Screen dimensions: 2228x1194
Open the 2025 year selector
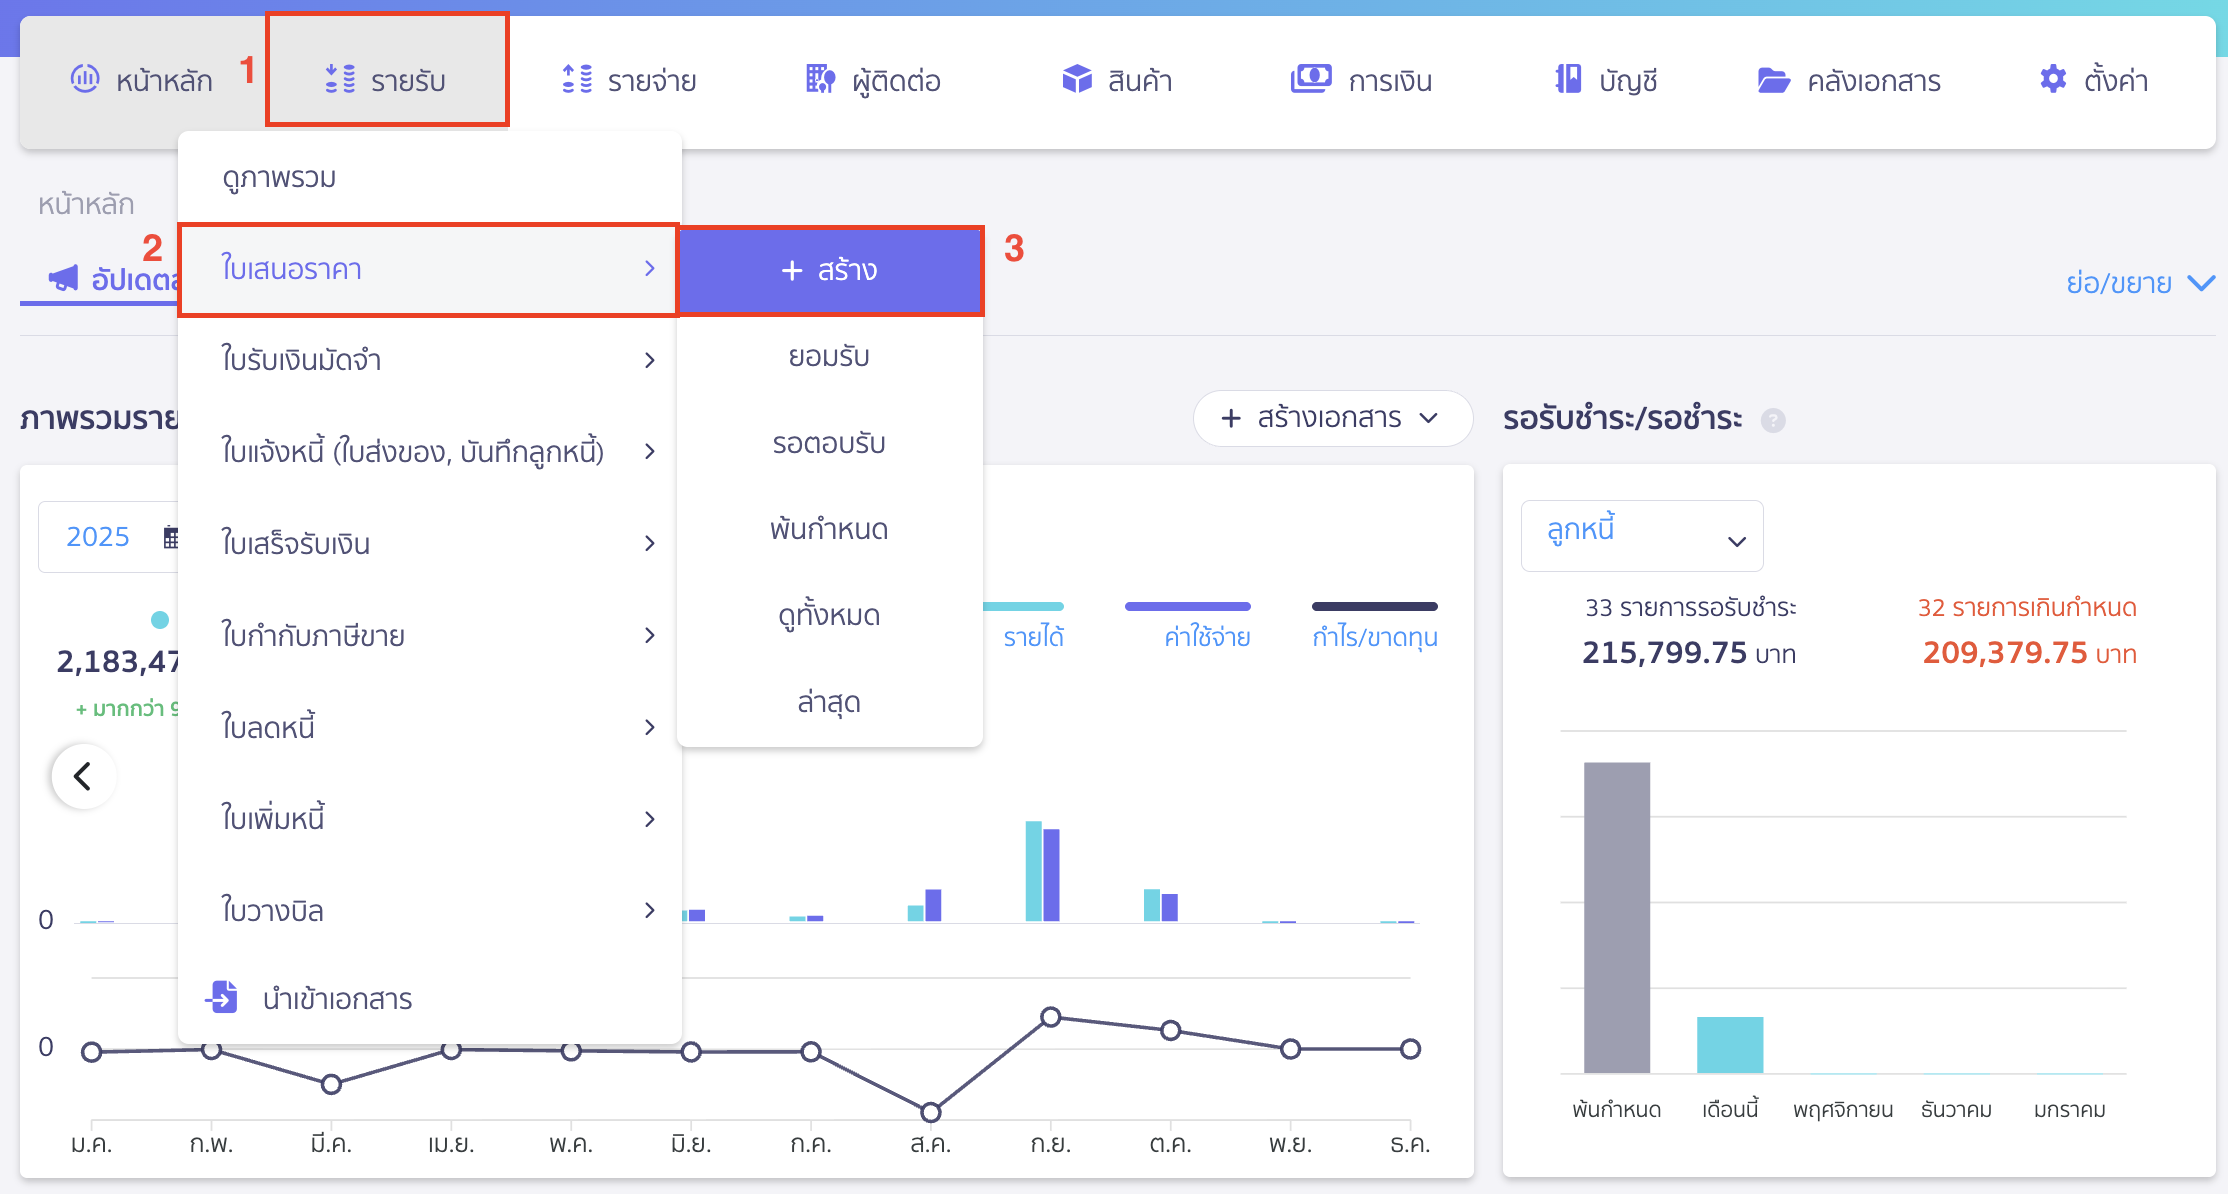point(97,537)
